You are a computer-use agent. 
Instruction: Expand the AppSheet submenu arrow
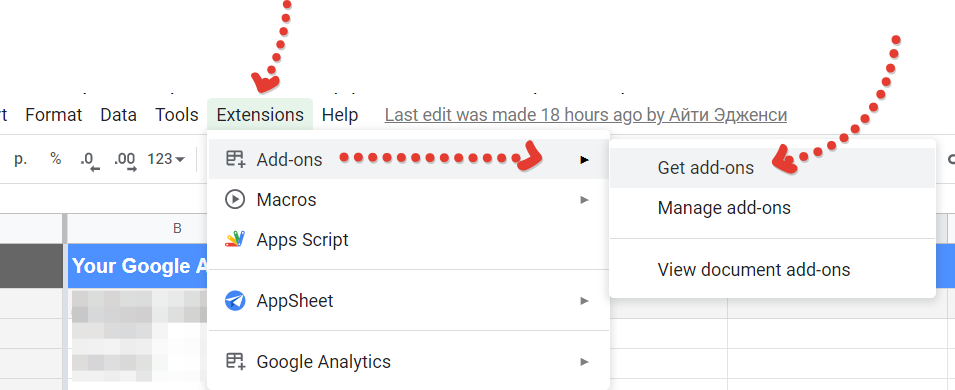pos(585,300)
